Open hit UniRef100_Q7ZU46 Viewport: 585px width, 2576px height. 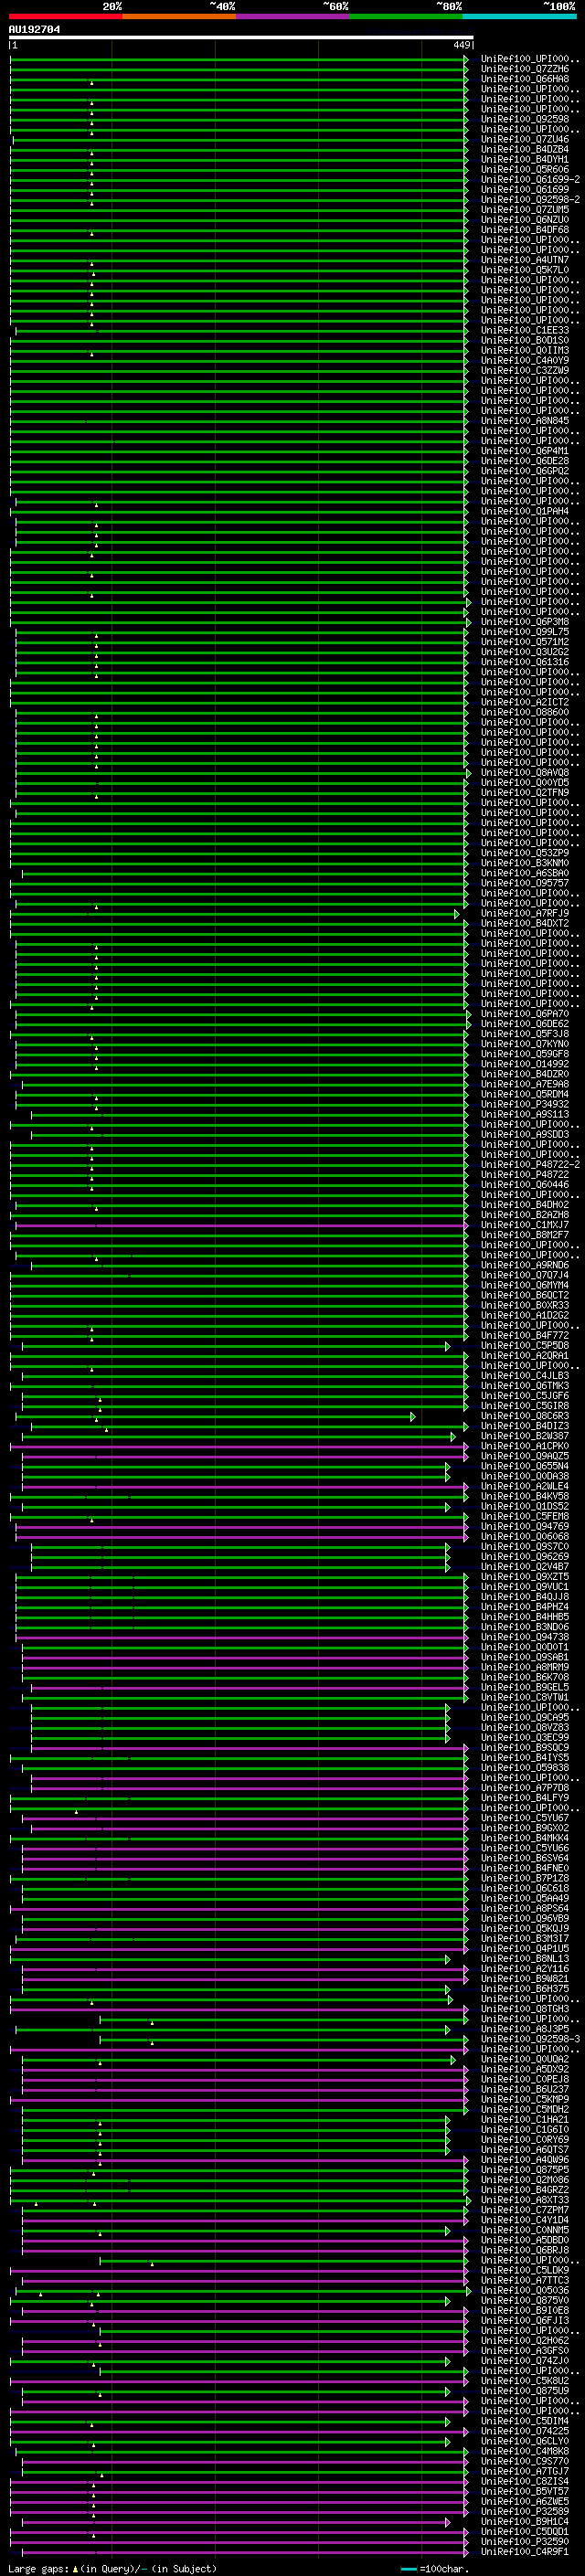[525, 139]
